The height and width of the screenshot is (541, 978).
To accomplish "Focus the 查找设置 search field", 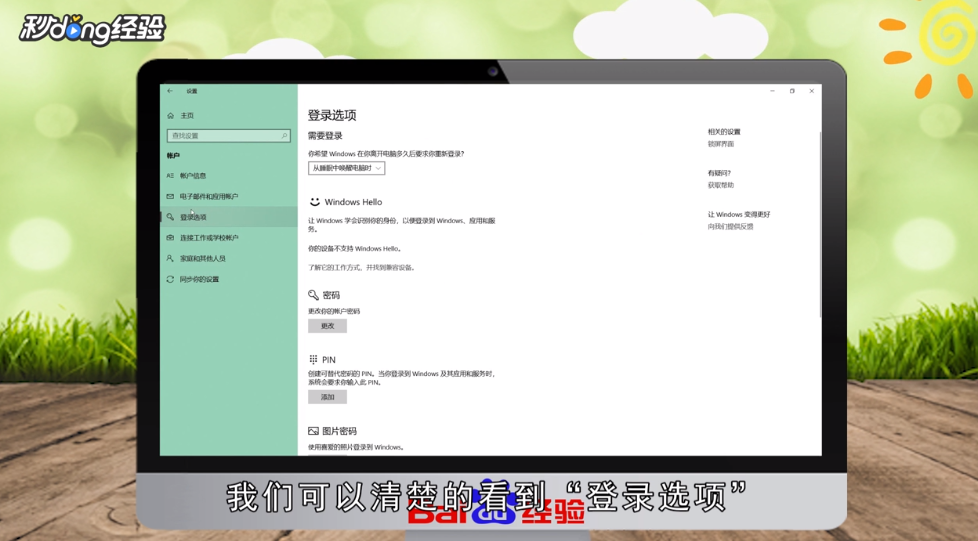I will pos(228,135).
